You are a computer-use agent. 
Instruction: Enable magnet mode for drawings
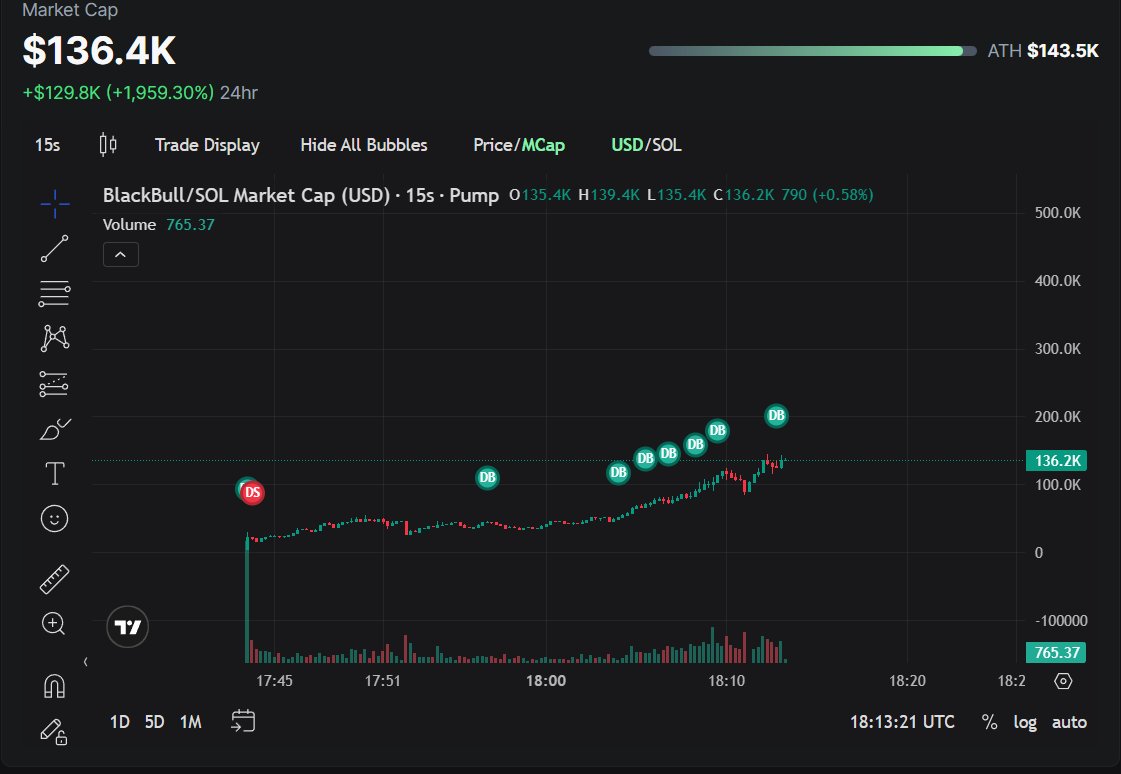[x=54, y=686]
